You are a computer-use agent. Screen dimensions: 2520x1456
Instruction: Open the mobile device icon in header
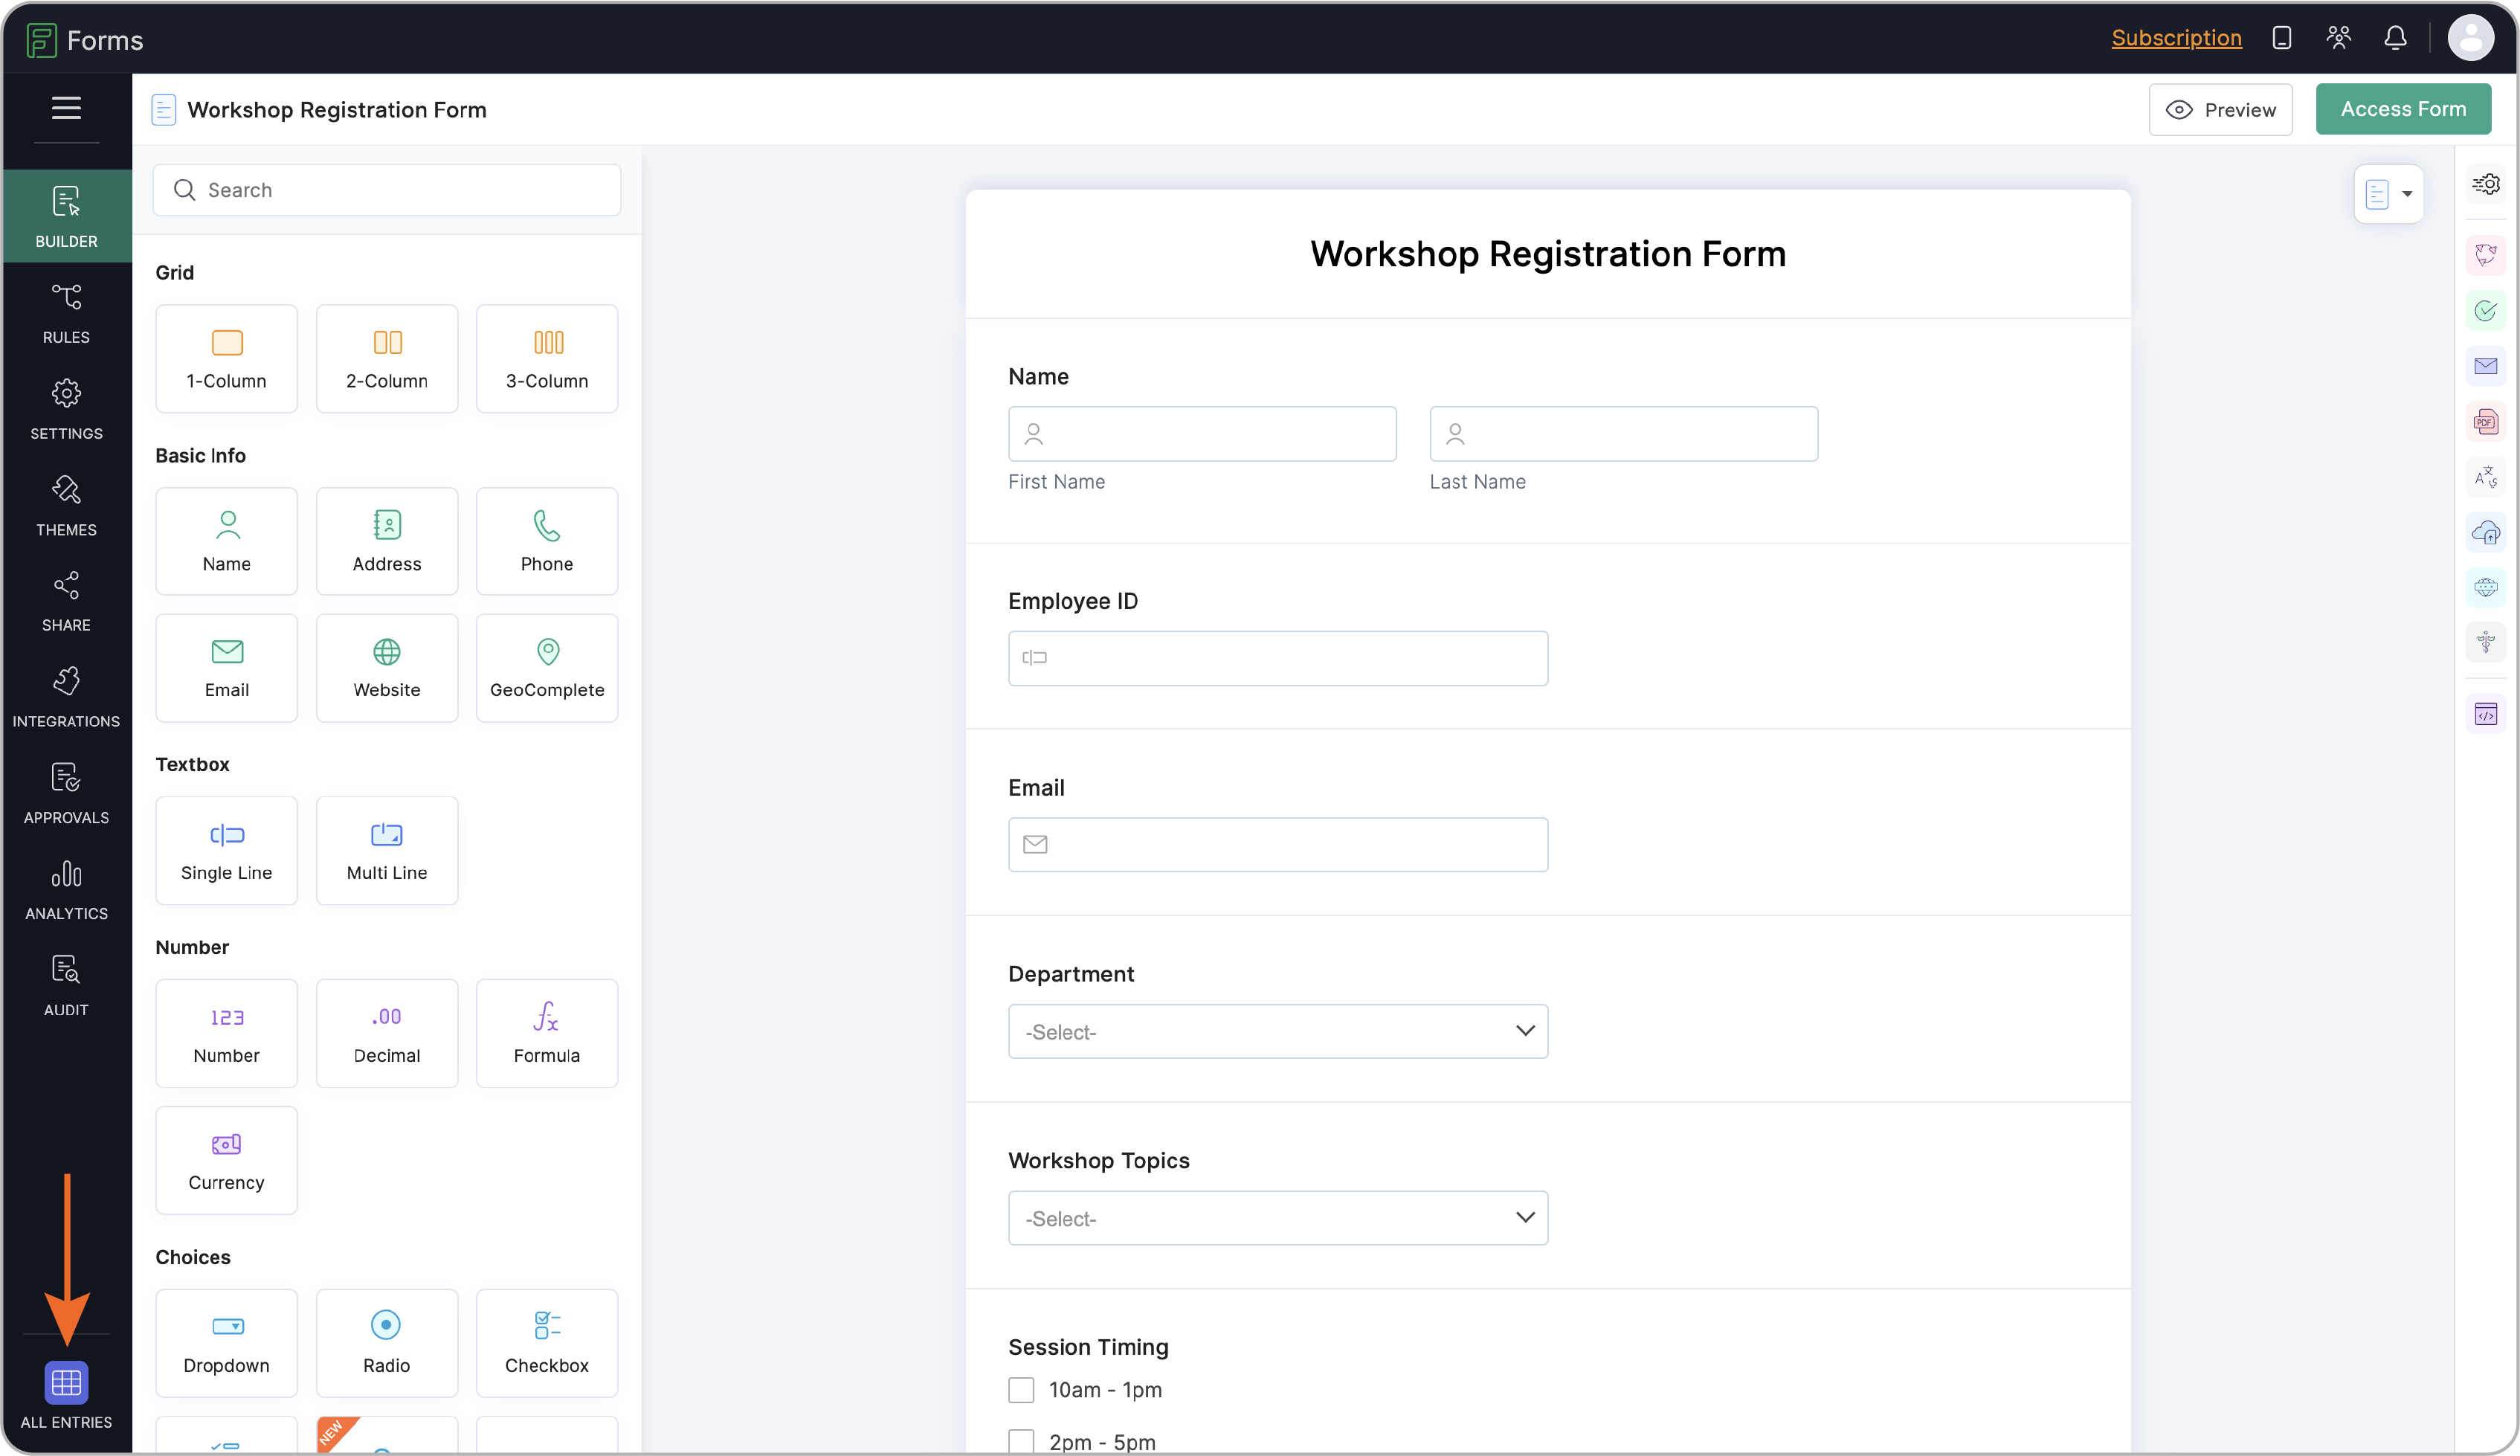[2282, 38]
